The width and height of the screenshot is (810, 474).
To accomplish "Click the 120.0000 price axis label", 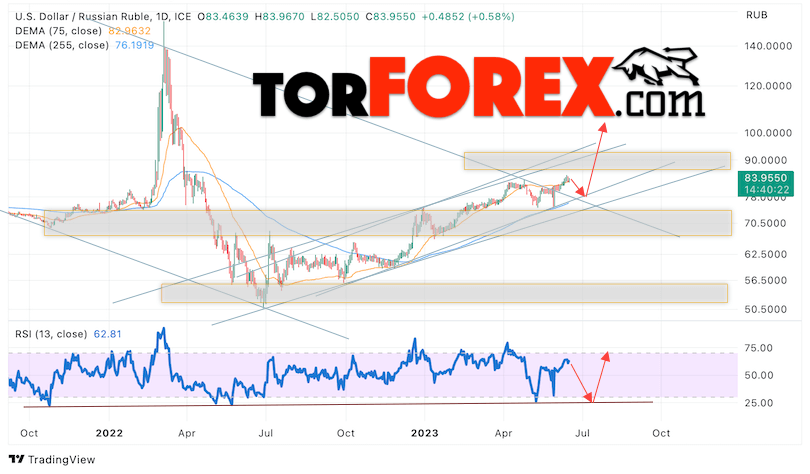I will tap(768, 86).
